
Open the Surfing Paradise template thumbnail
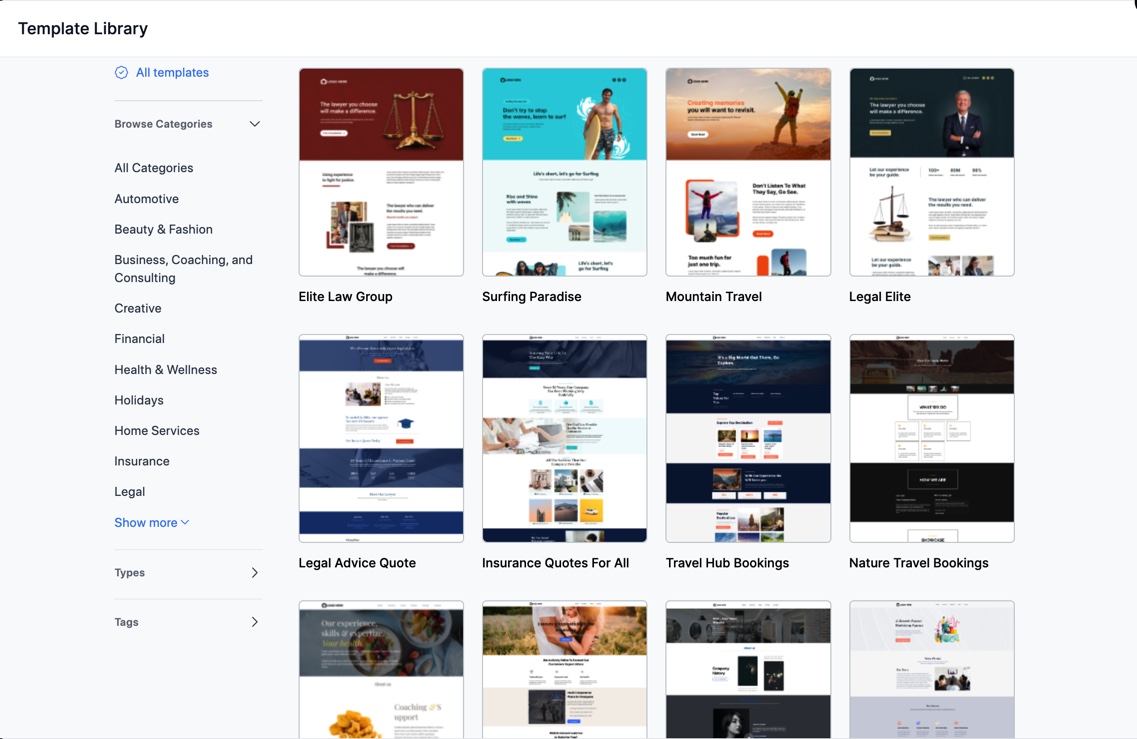(564, 172)
